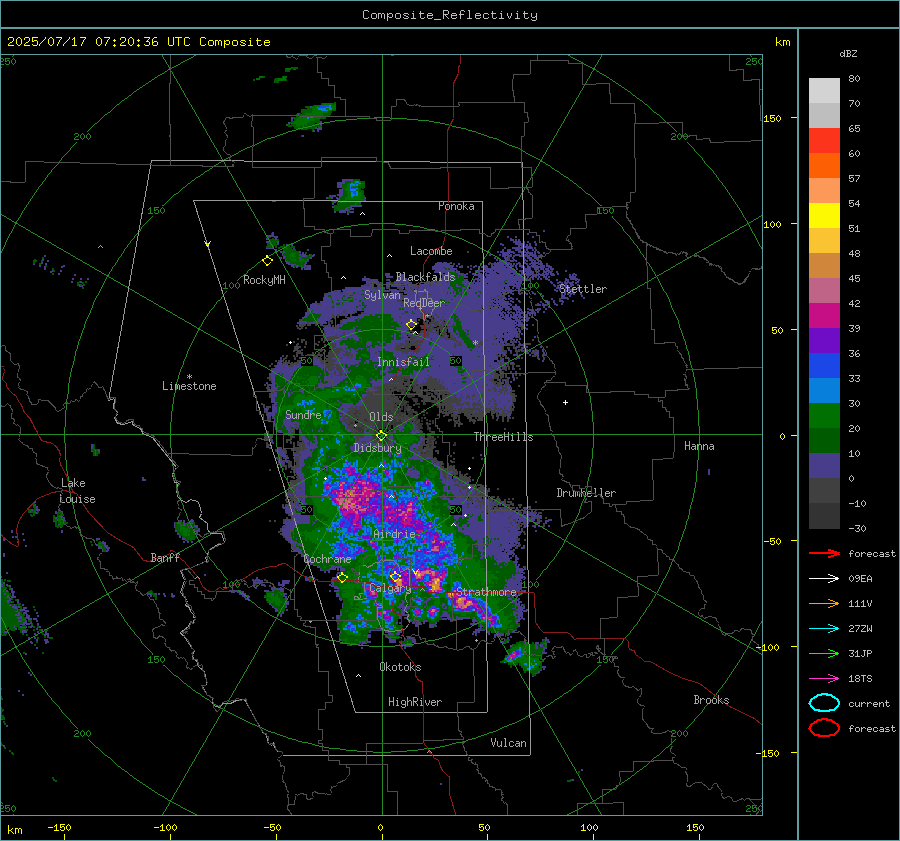900x841 pixels.
Task: Click the yellow radar-center diamond near Olds
Action: pyautogui.click(x=381, y=436)
